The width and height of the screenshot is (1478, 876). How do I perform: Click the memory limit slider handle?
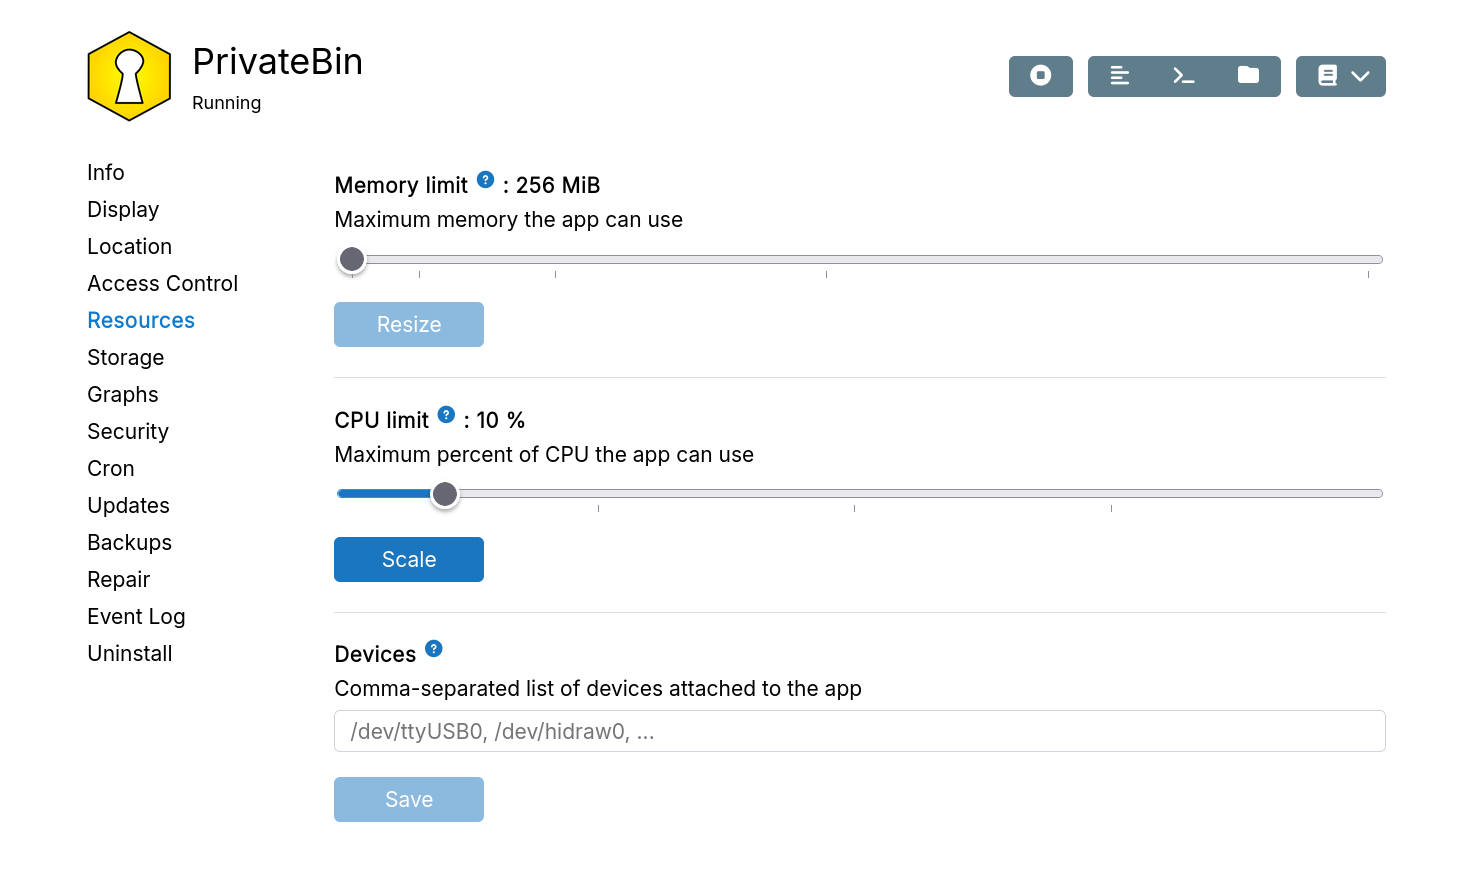(x=351, y=259)
